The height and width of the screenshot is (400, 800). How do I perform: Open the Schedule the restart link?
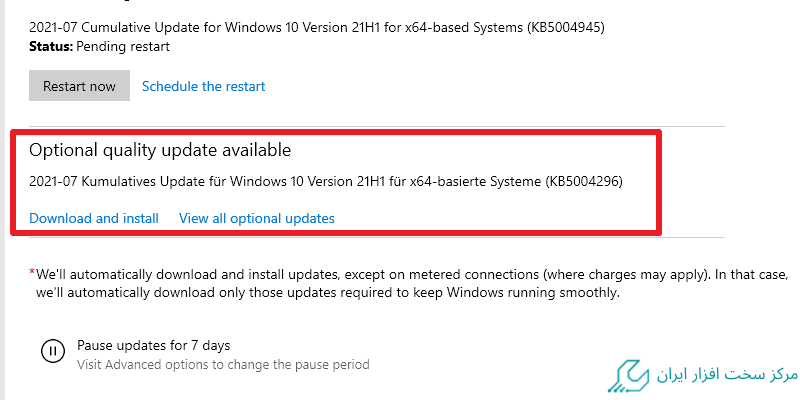click(x=203, y=86)
